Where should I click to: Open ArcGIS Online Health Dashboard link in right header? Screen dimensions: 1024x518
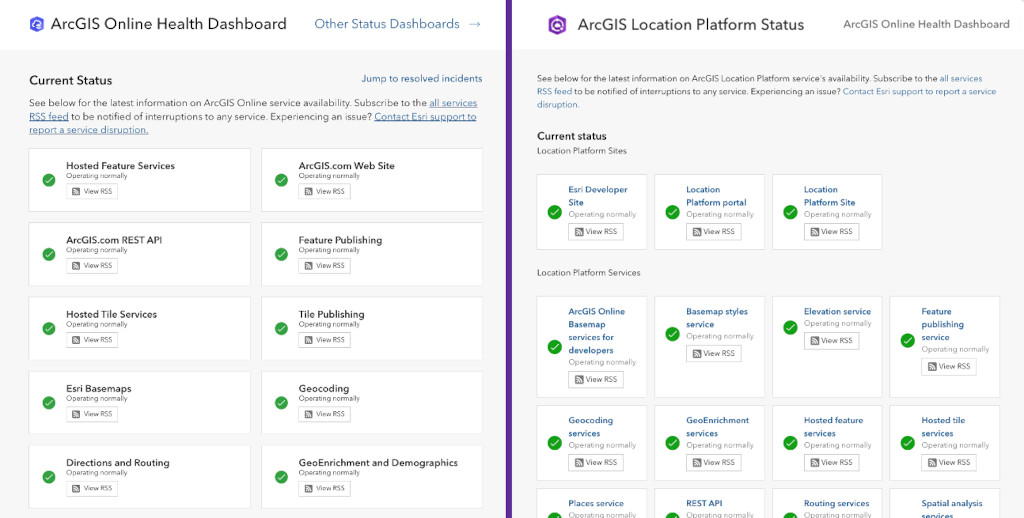click(926, 24)
